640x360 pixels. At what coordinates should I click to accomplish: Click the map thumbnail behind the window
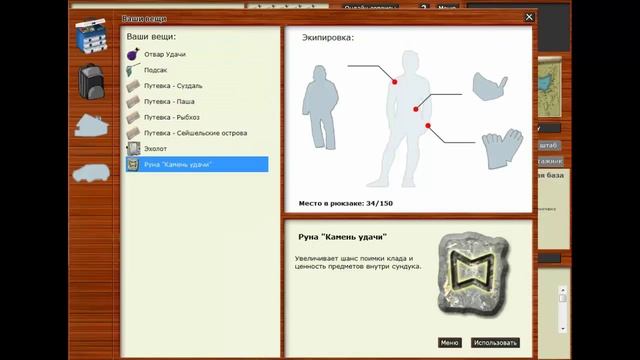click(549, 88)
